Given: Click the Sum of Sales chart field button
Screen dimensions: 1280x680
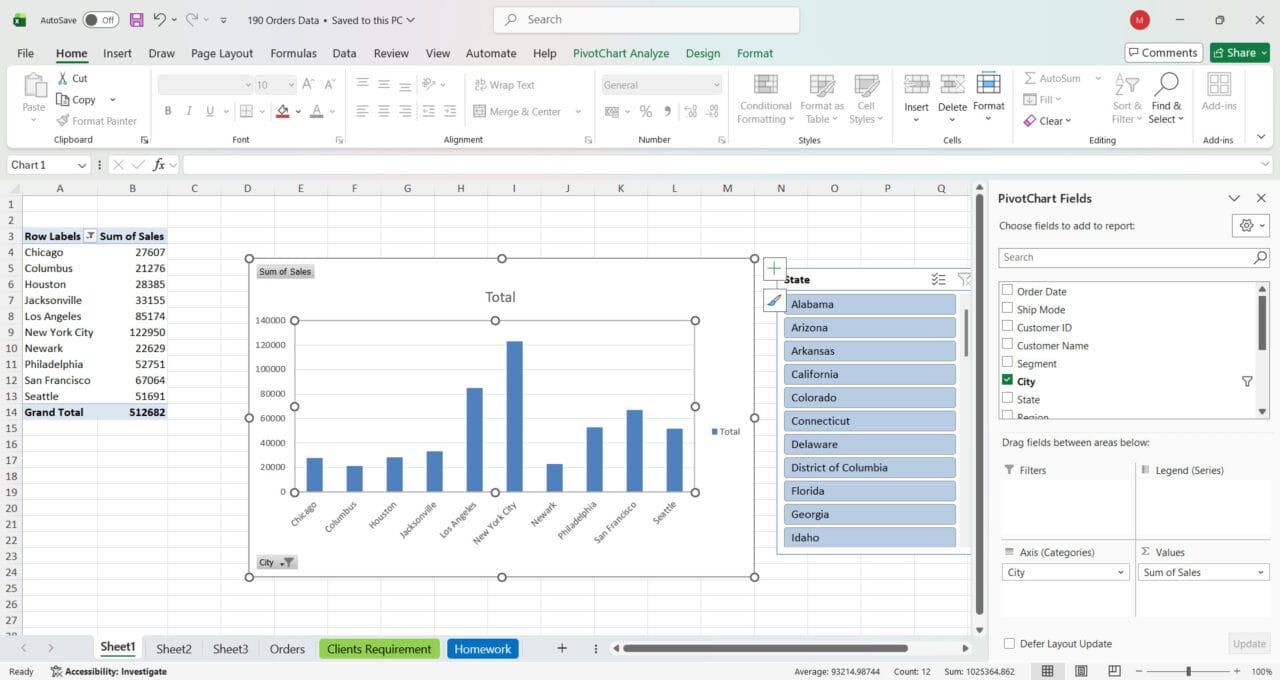Looking at the screenshot, I should (285, 271).
